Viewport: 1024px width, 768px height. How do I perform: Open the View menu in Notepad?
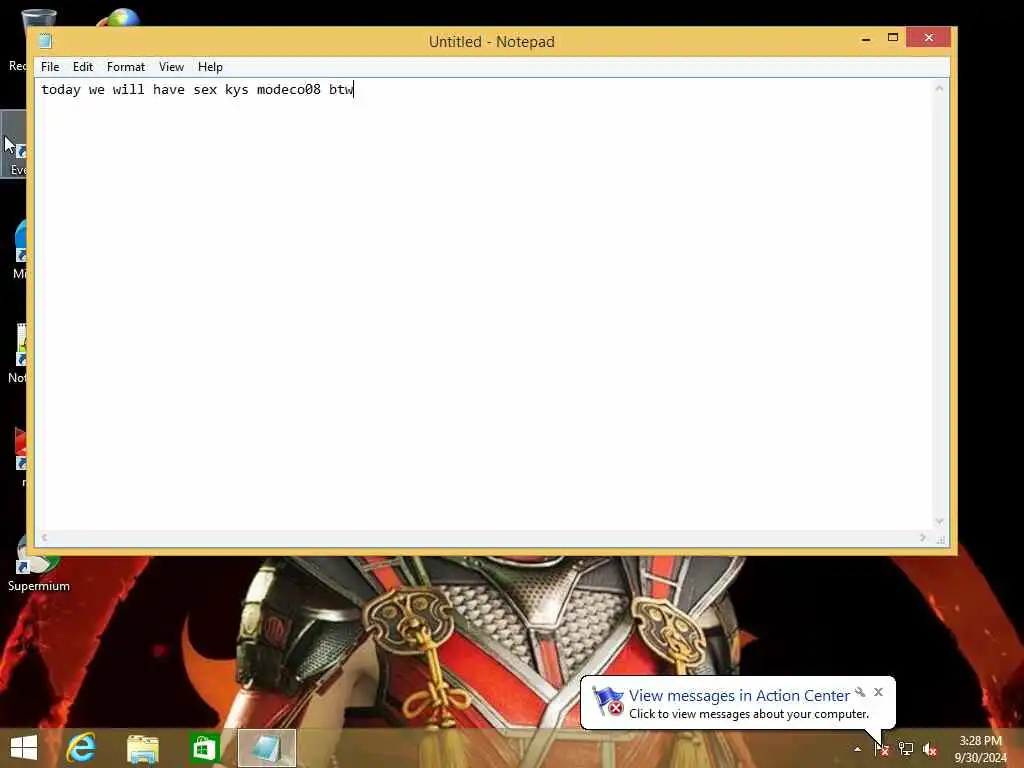coord(171,67)
